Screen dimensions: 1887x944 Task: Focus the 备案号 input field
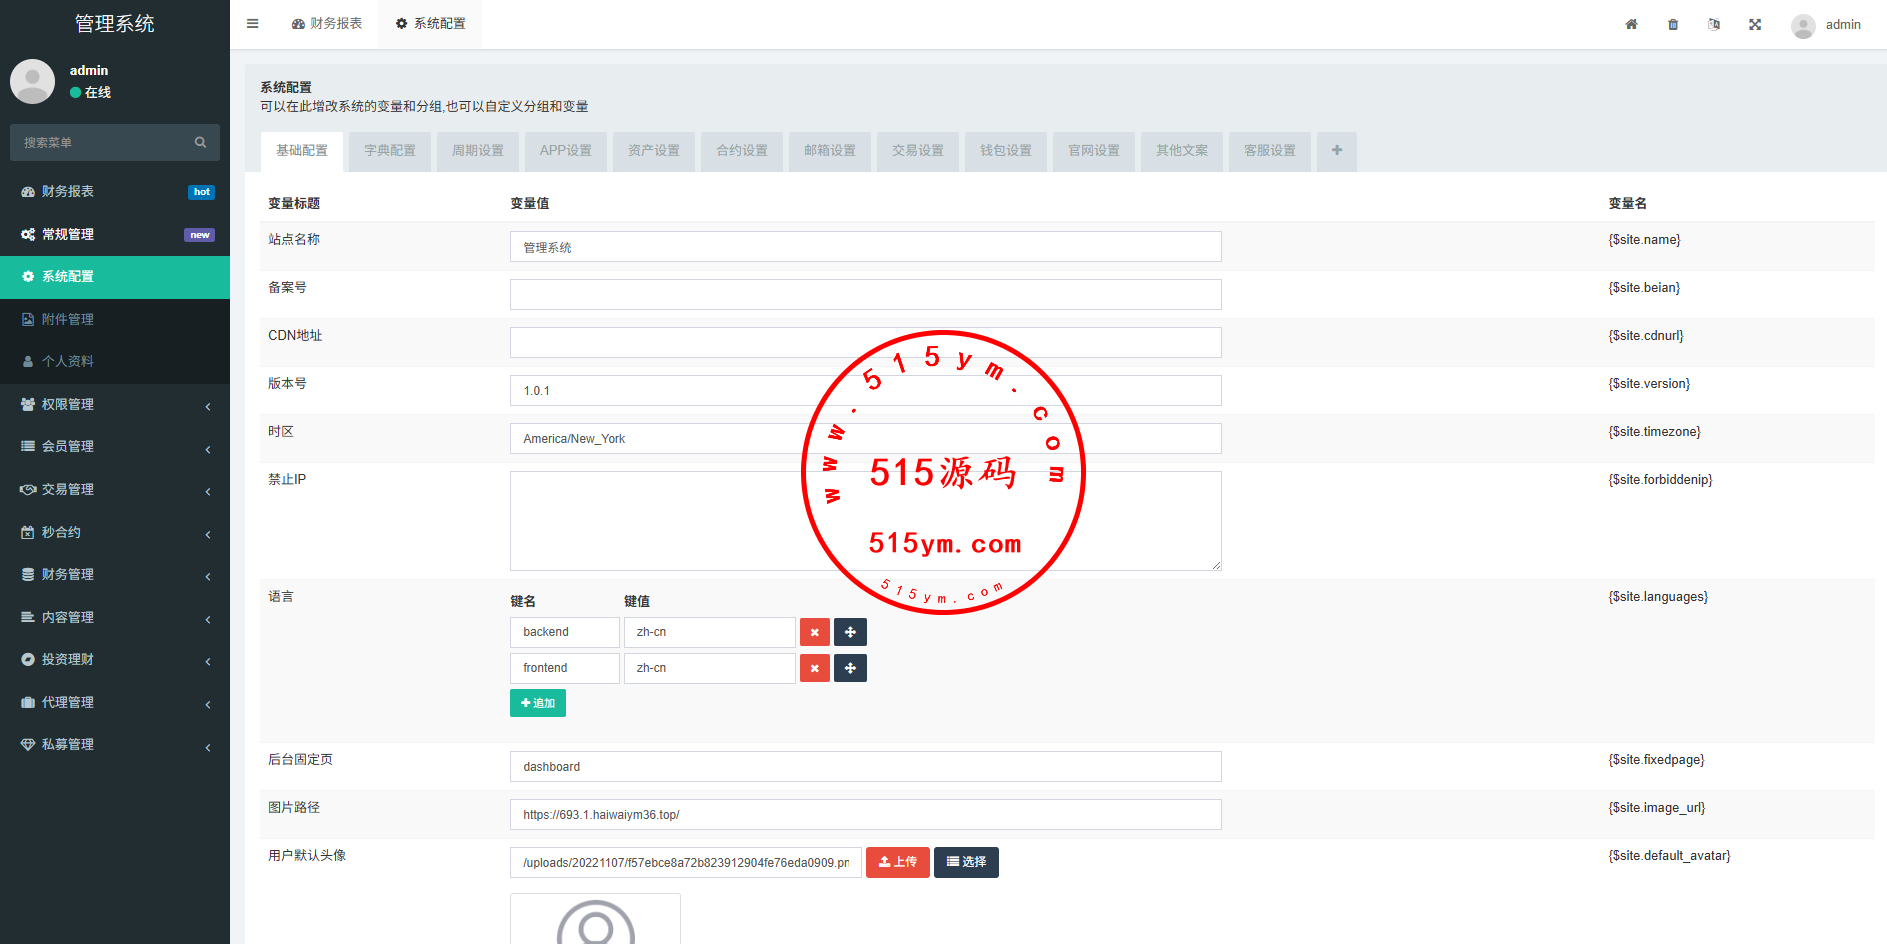865,295
